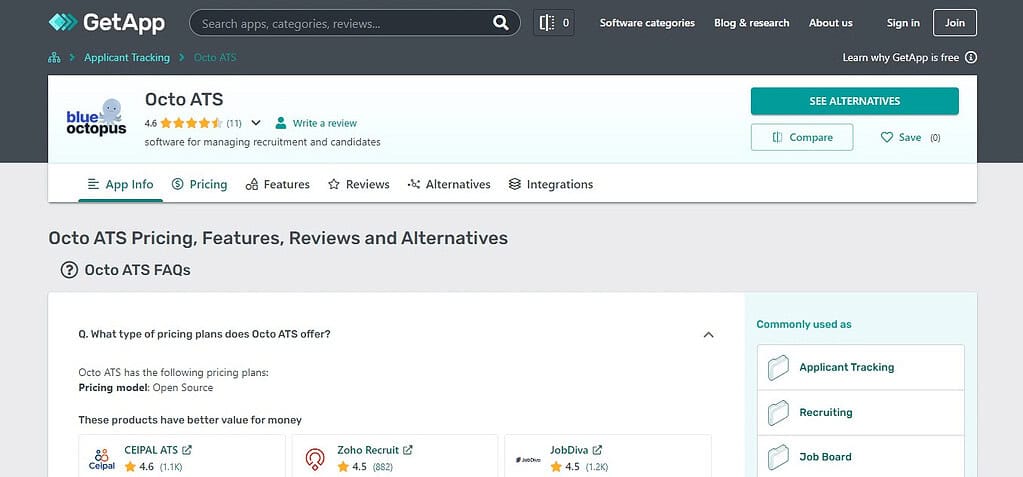1023x477 pixels.
Task: Open the CEIPAL ATS product link
Action: pyautogui.click(x=151, y=450)
